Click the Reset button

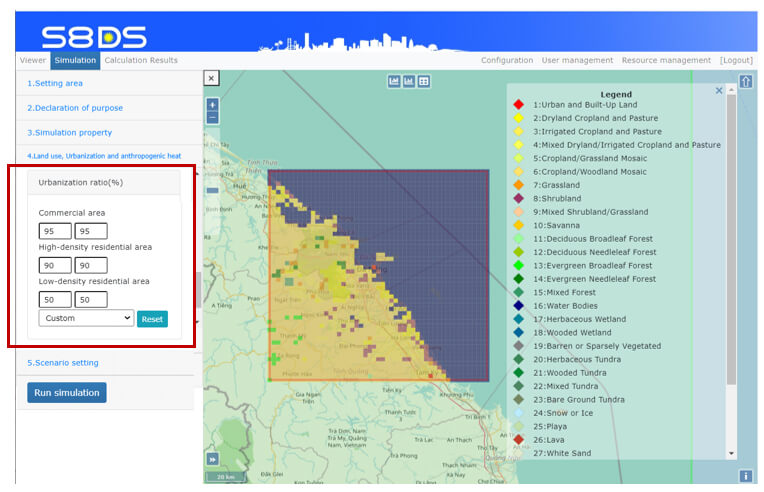point(152,319)
